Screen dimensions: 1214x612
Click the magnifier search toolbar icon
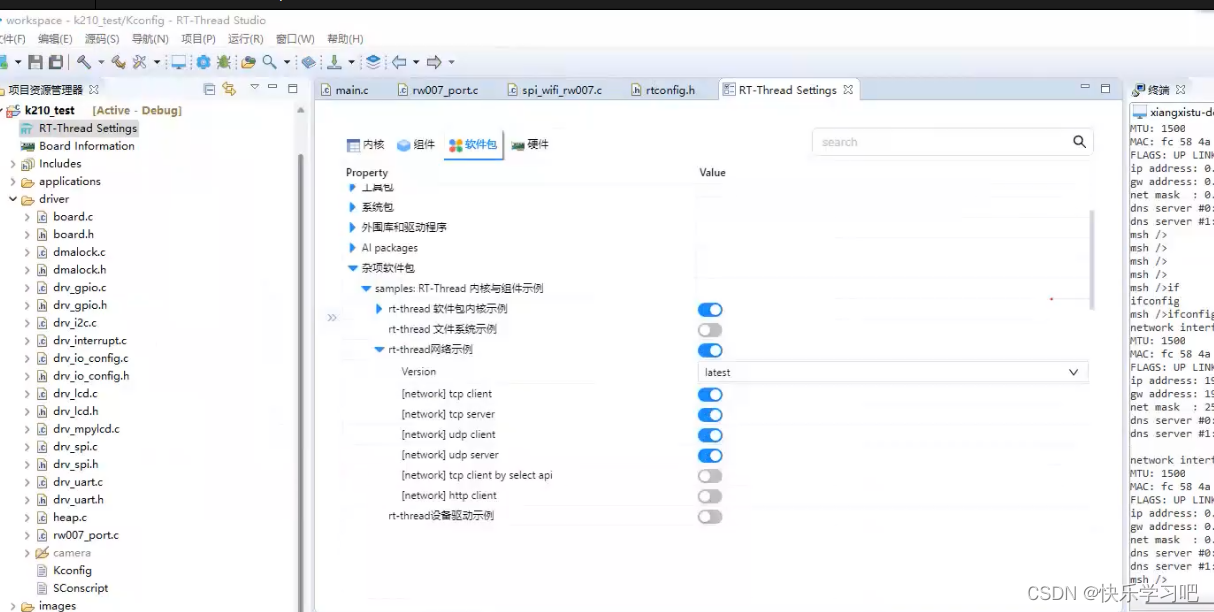coord(270,62)
